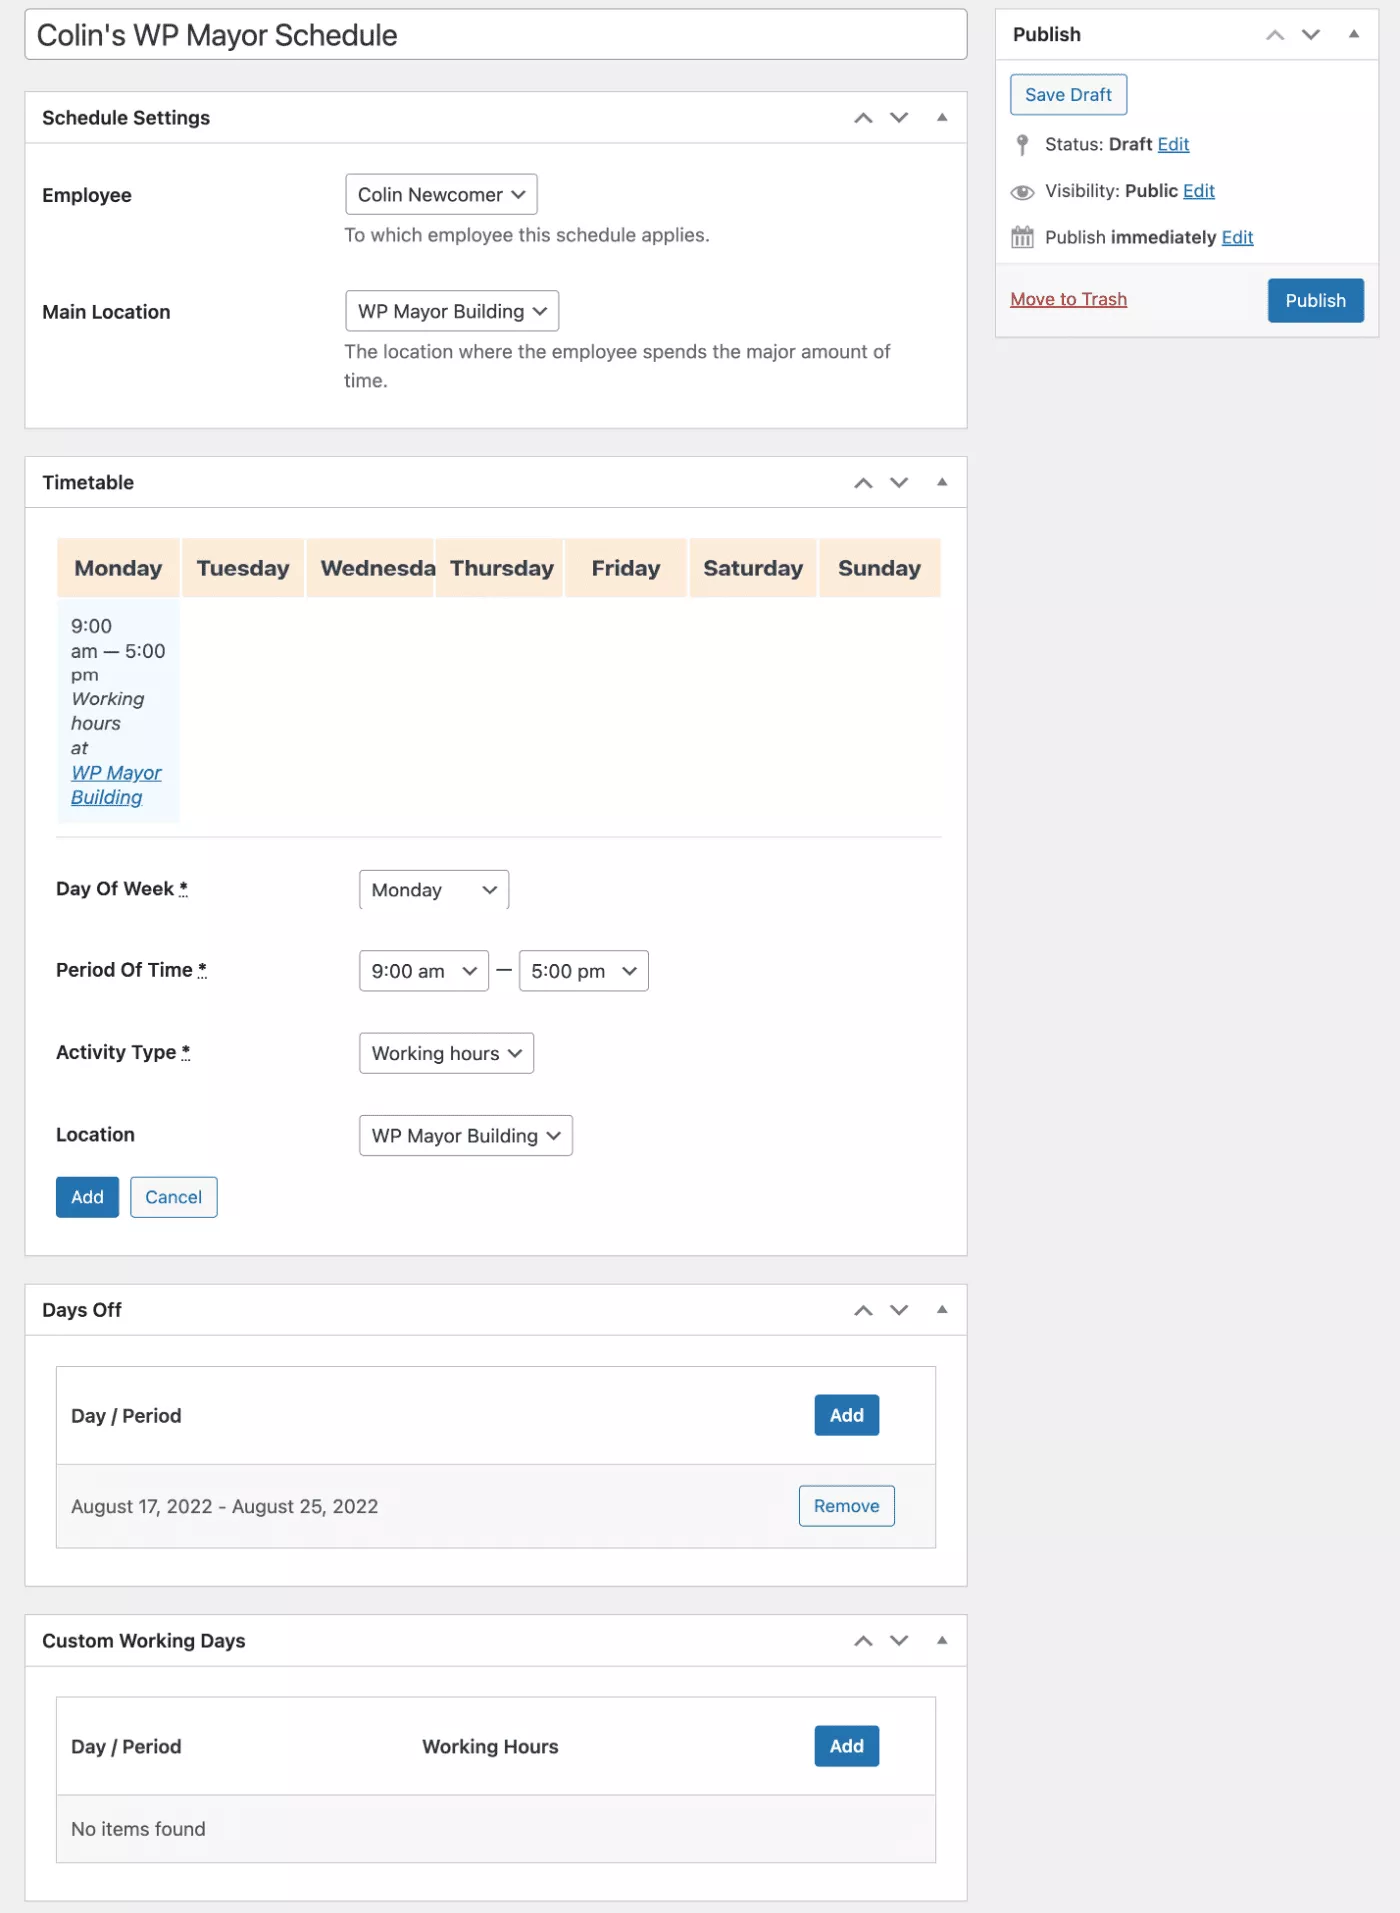The width and height of the screenshot is (1400, 1913).
Task: Edit the Draft status
Action: 1173,145
